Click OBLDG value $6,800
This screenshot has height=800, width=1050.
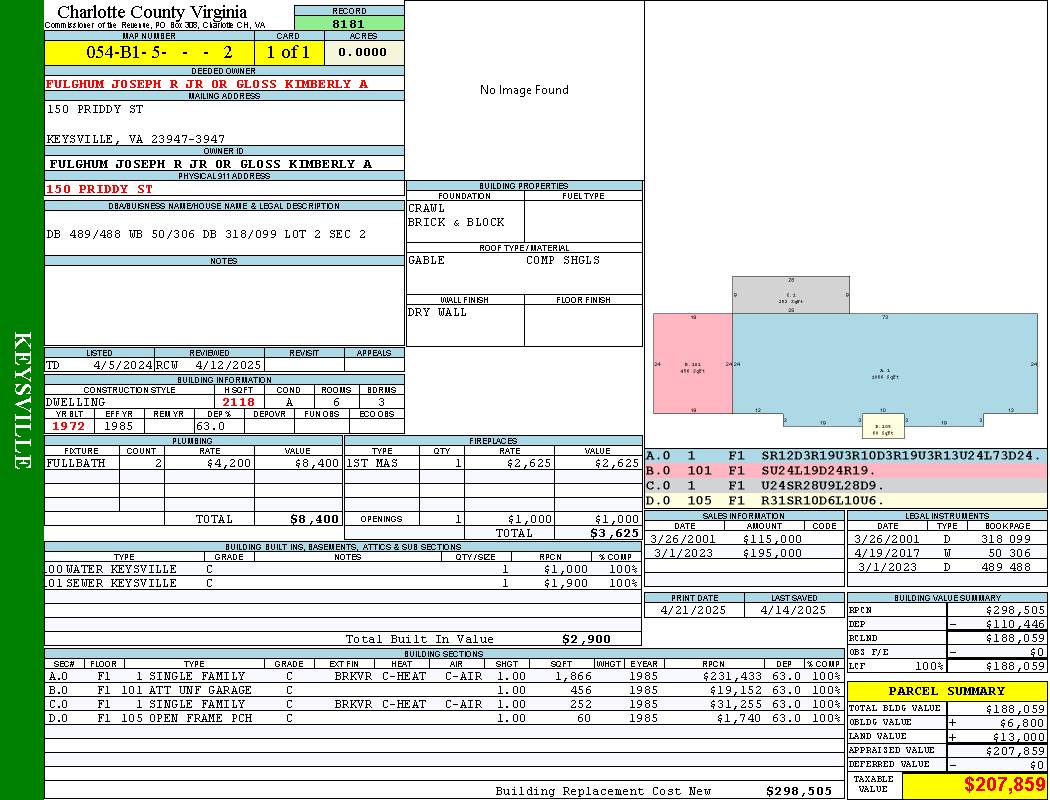(1022, 723)
